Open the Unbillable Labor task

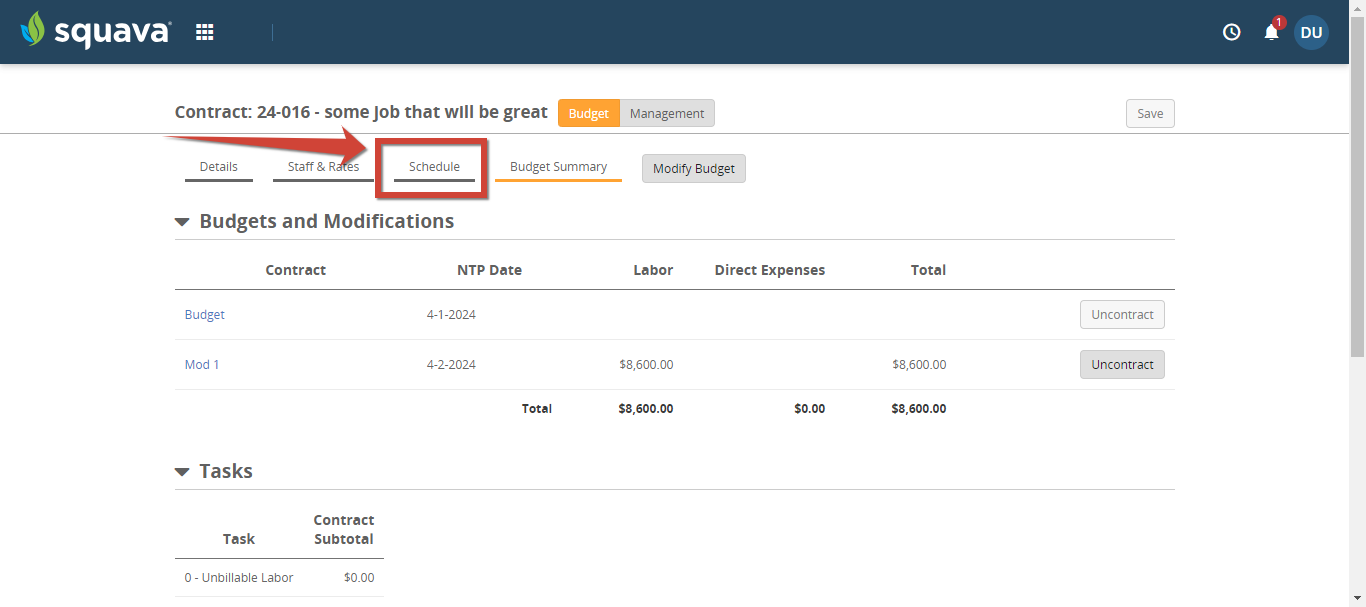(x=239, y=577)
